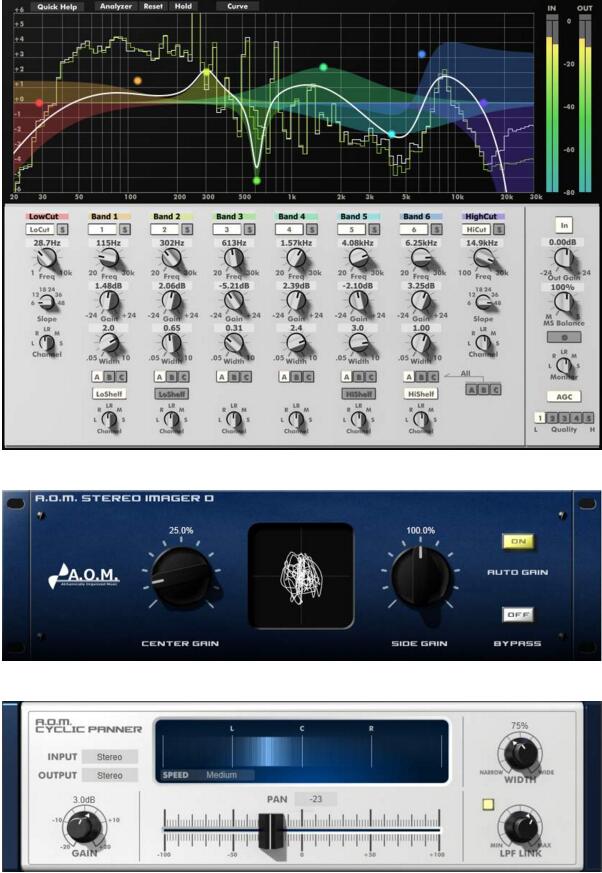Viewport: 602px width, 873px height.
Task: Open the Cyclic Panner Output Stereo selector
Action: point(110,775)
